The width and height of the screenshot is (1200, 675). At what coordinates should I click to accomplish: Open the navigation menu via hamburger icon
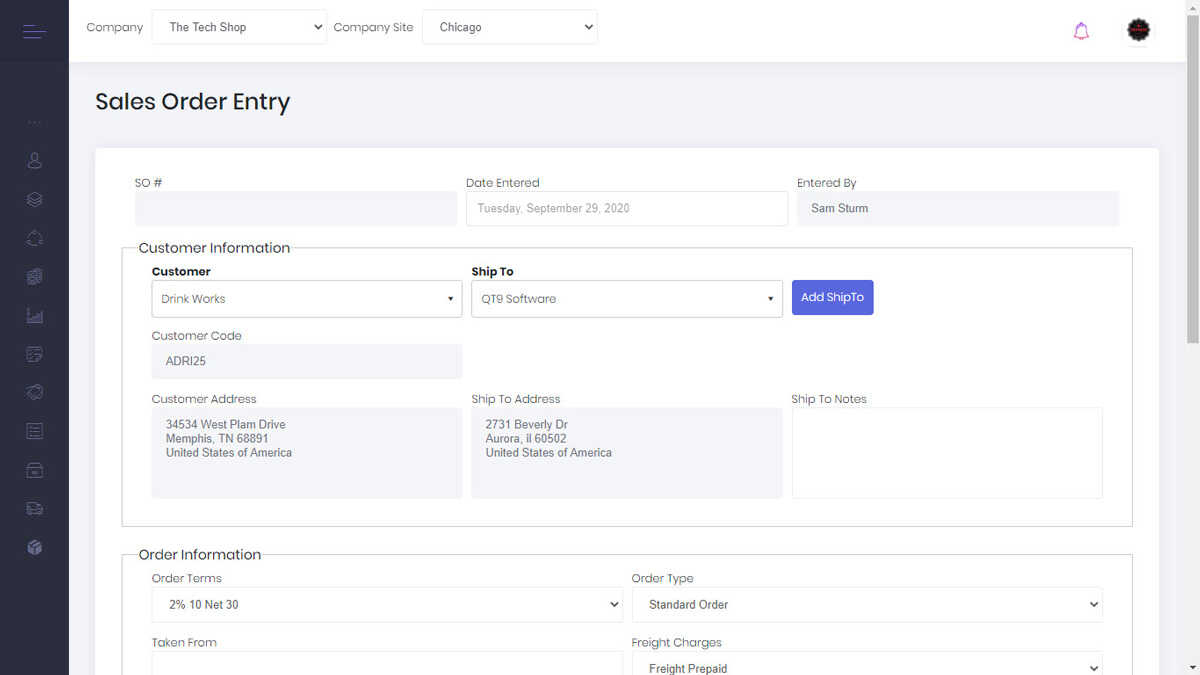(x=33, y=30)
